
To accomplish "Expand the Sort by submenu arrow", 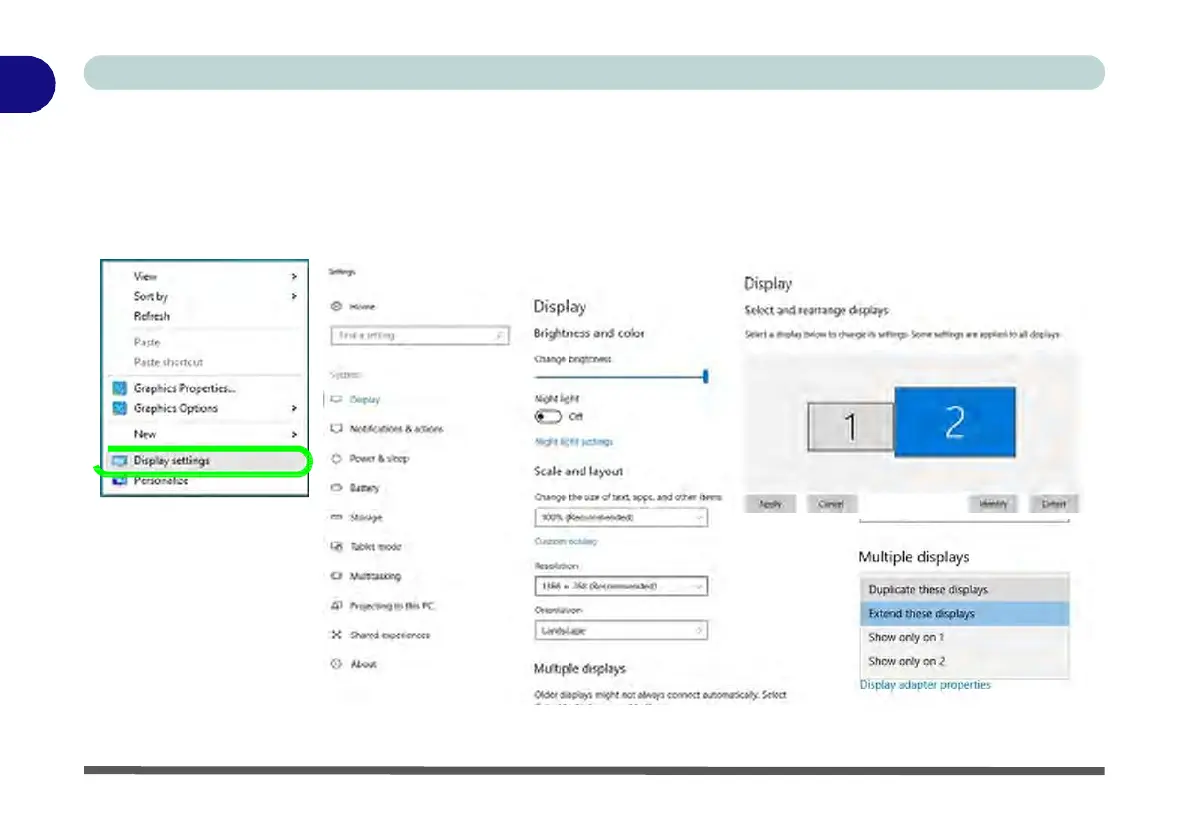I will coord(294,296).
